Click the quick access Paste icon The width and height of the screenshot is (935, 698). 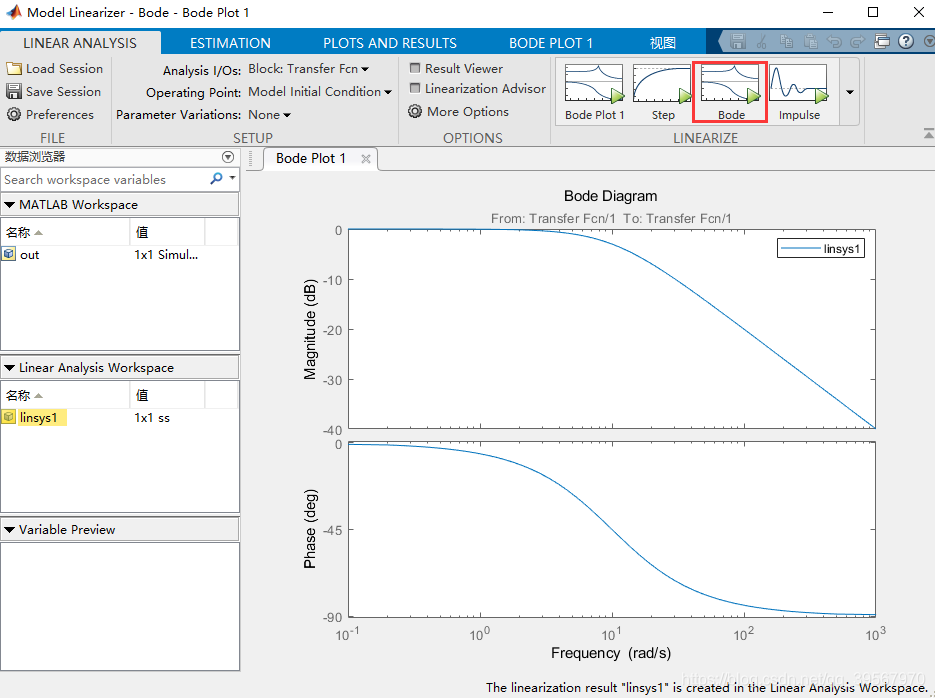coord(810,42)
